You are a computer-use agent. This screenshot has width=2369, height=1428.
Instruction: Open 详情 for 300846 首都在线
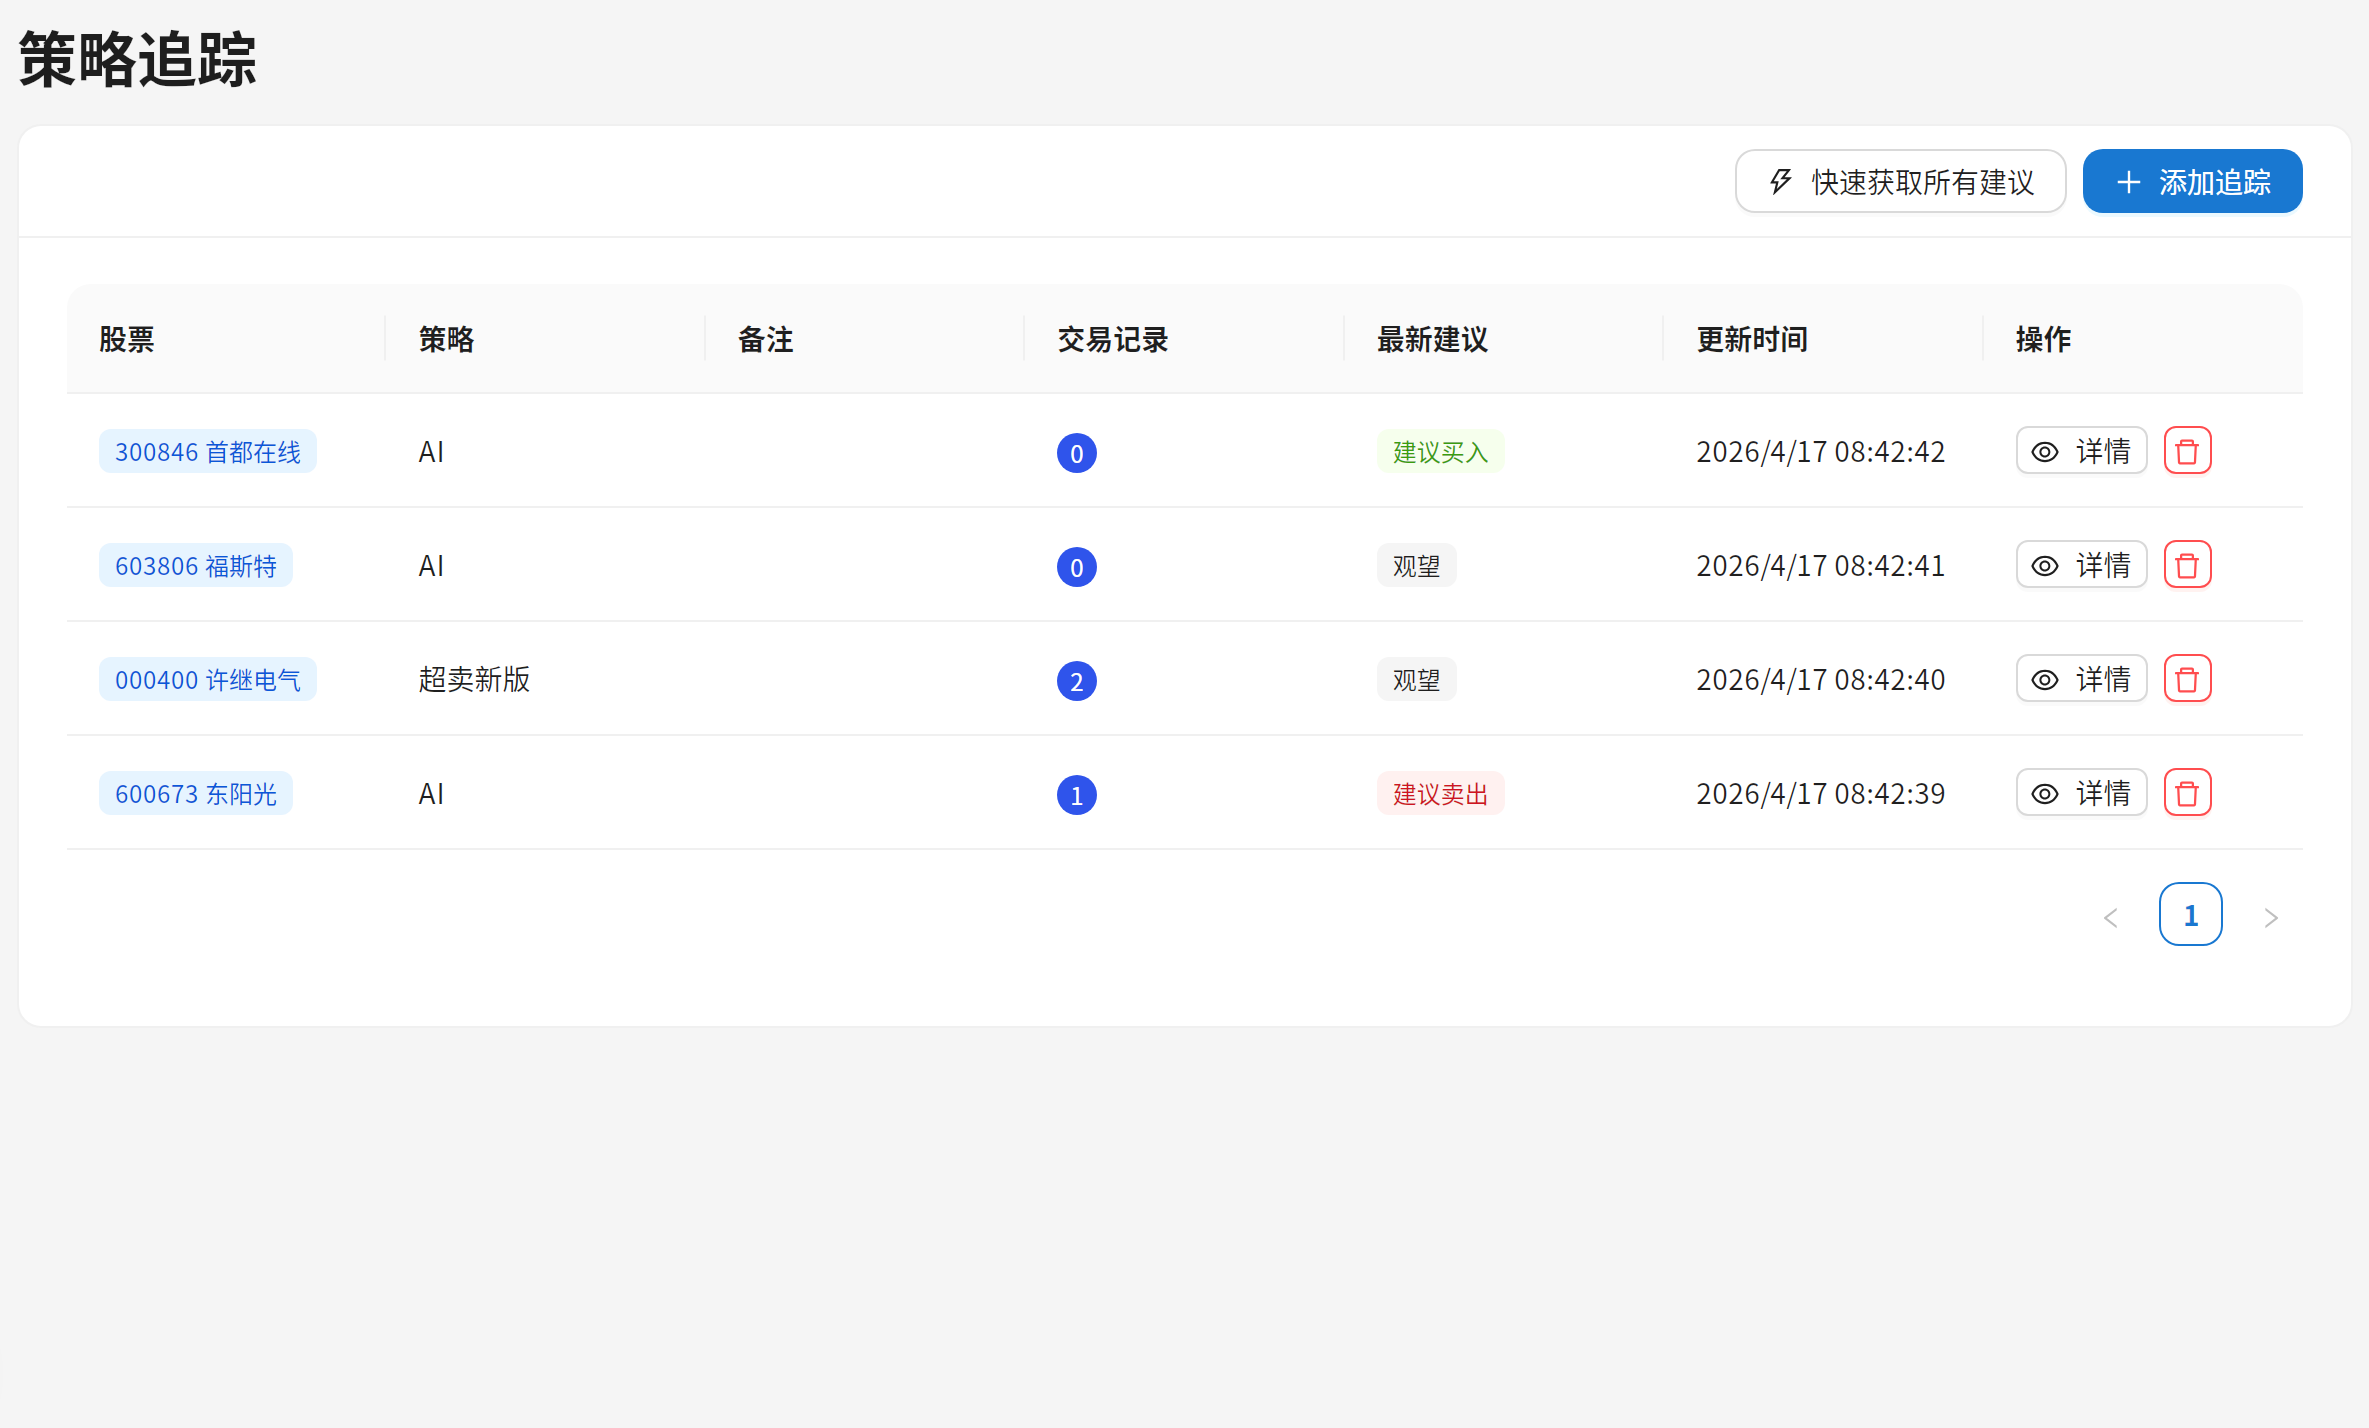click(2081, 451)
